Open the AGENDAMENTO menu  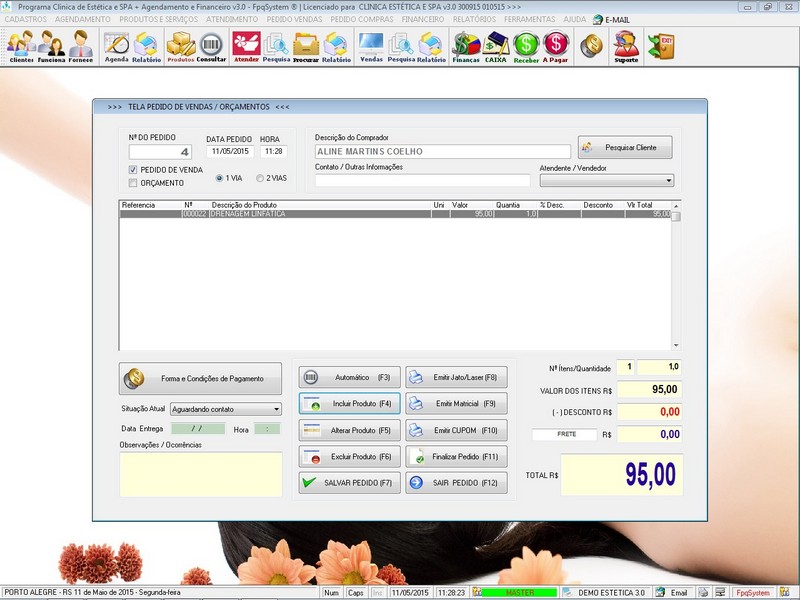(83, 19)
